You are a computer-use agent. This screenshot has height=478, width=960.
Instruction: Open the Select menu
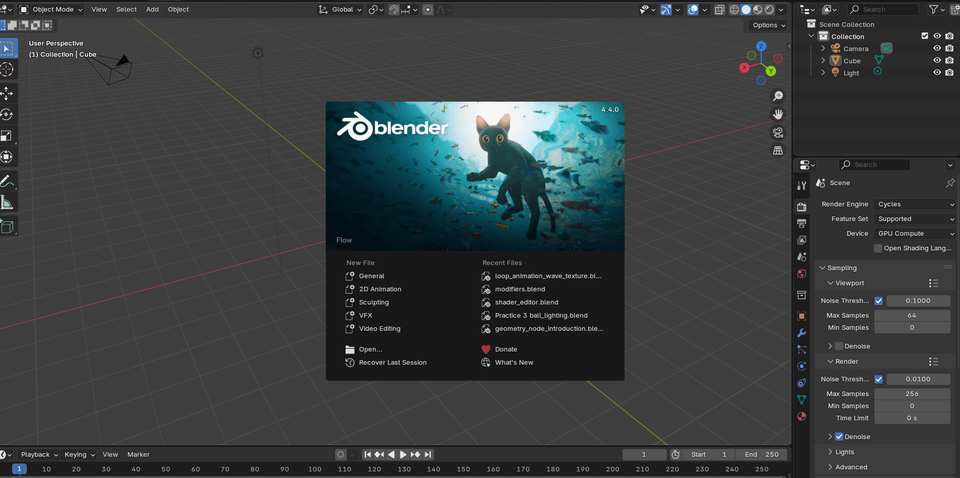point(127,9)
